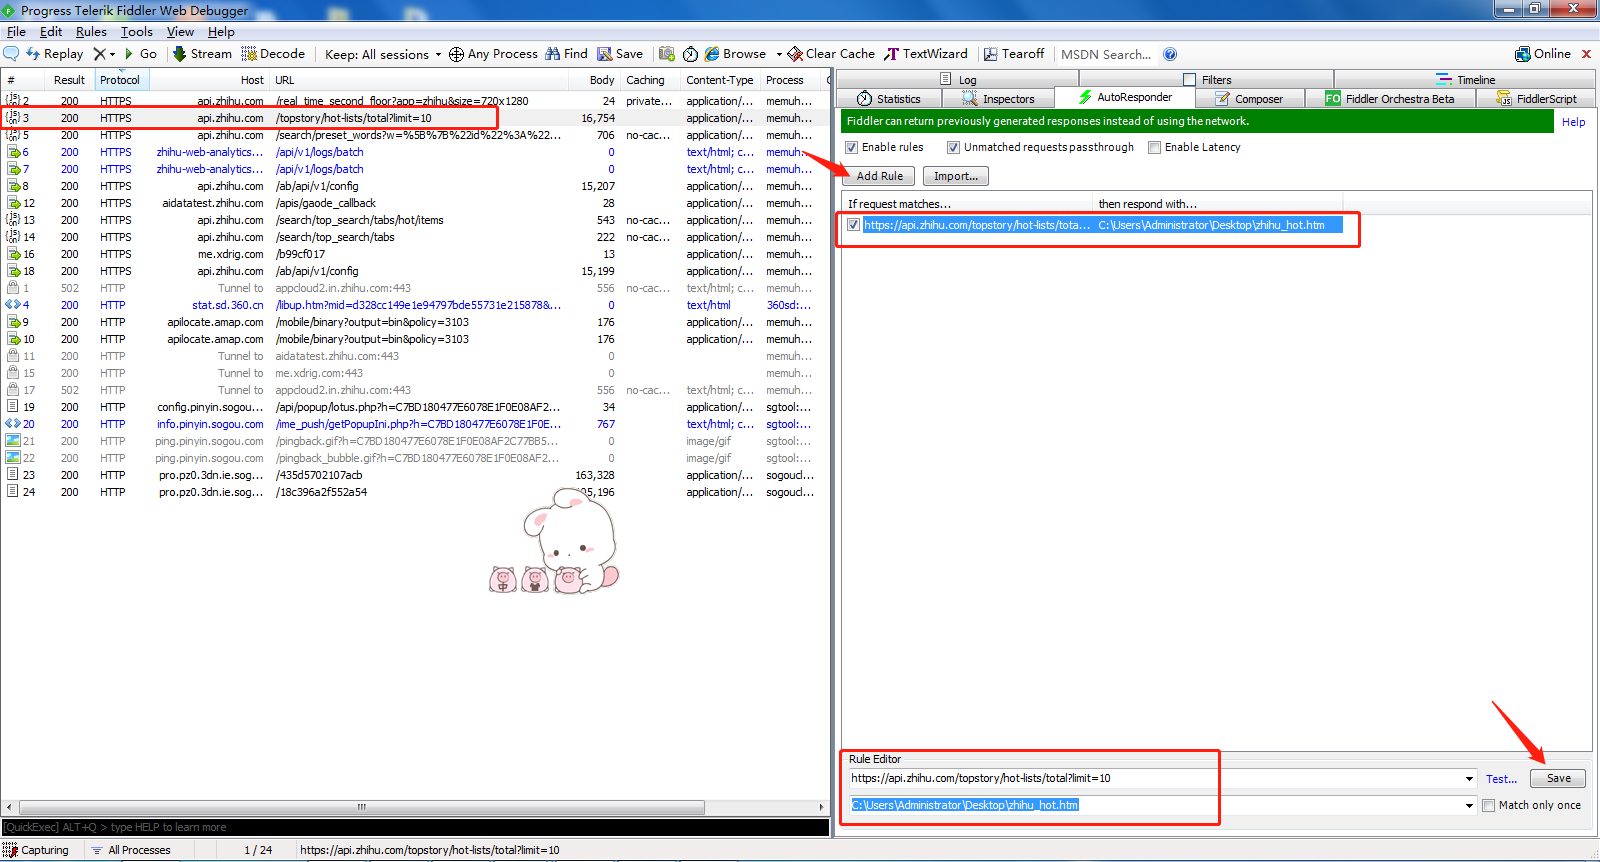Open the Fiddler Orchestra Beta tab
Viewport: 1600px width, 862px height.
coord(1390,99)
